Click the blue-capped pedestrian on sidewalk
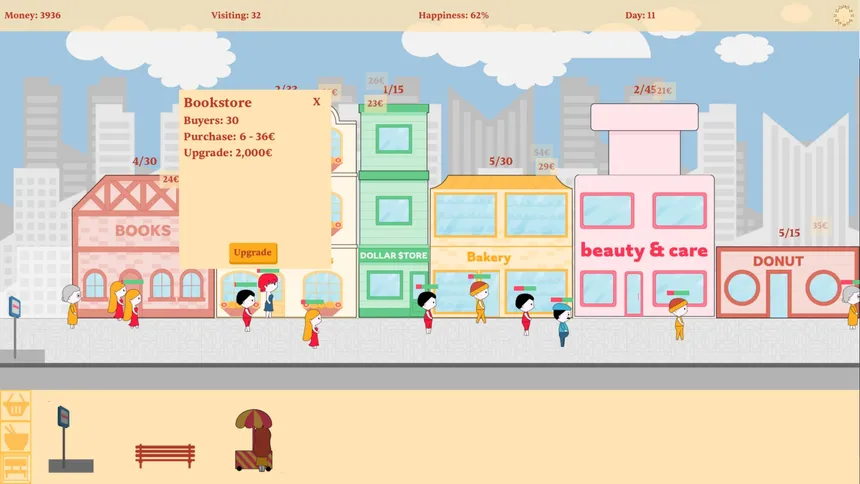This screenshot has width=860, height=484. 562,325
